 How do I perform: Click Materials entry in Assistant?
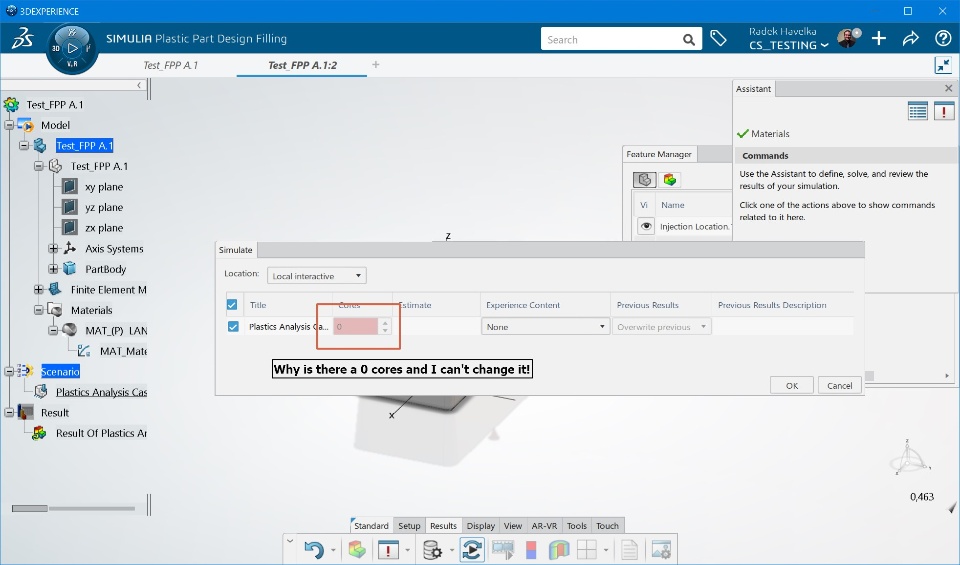tap(770, 133)
